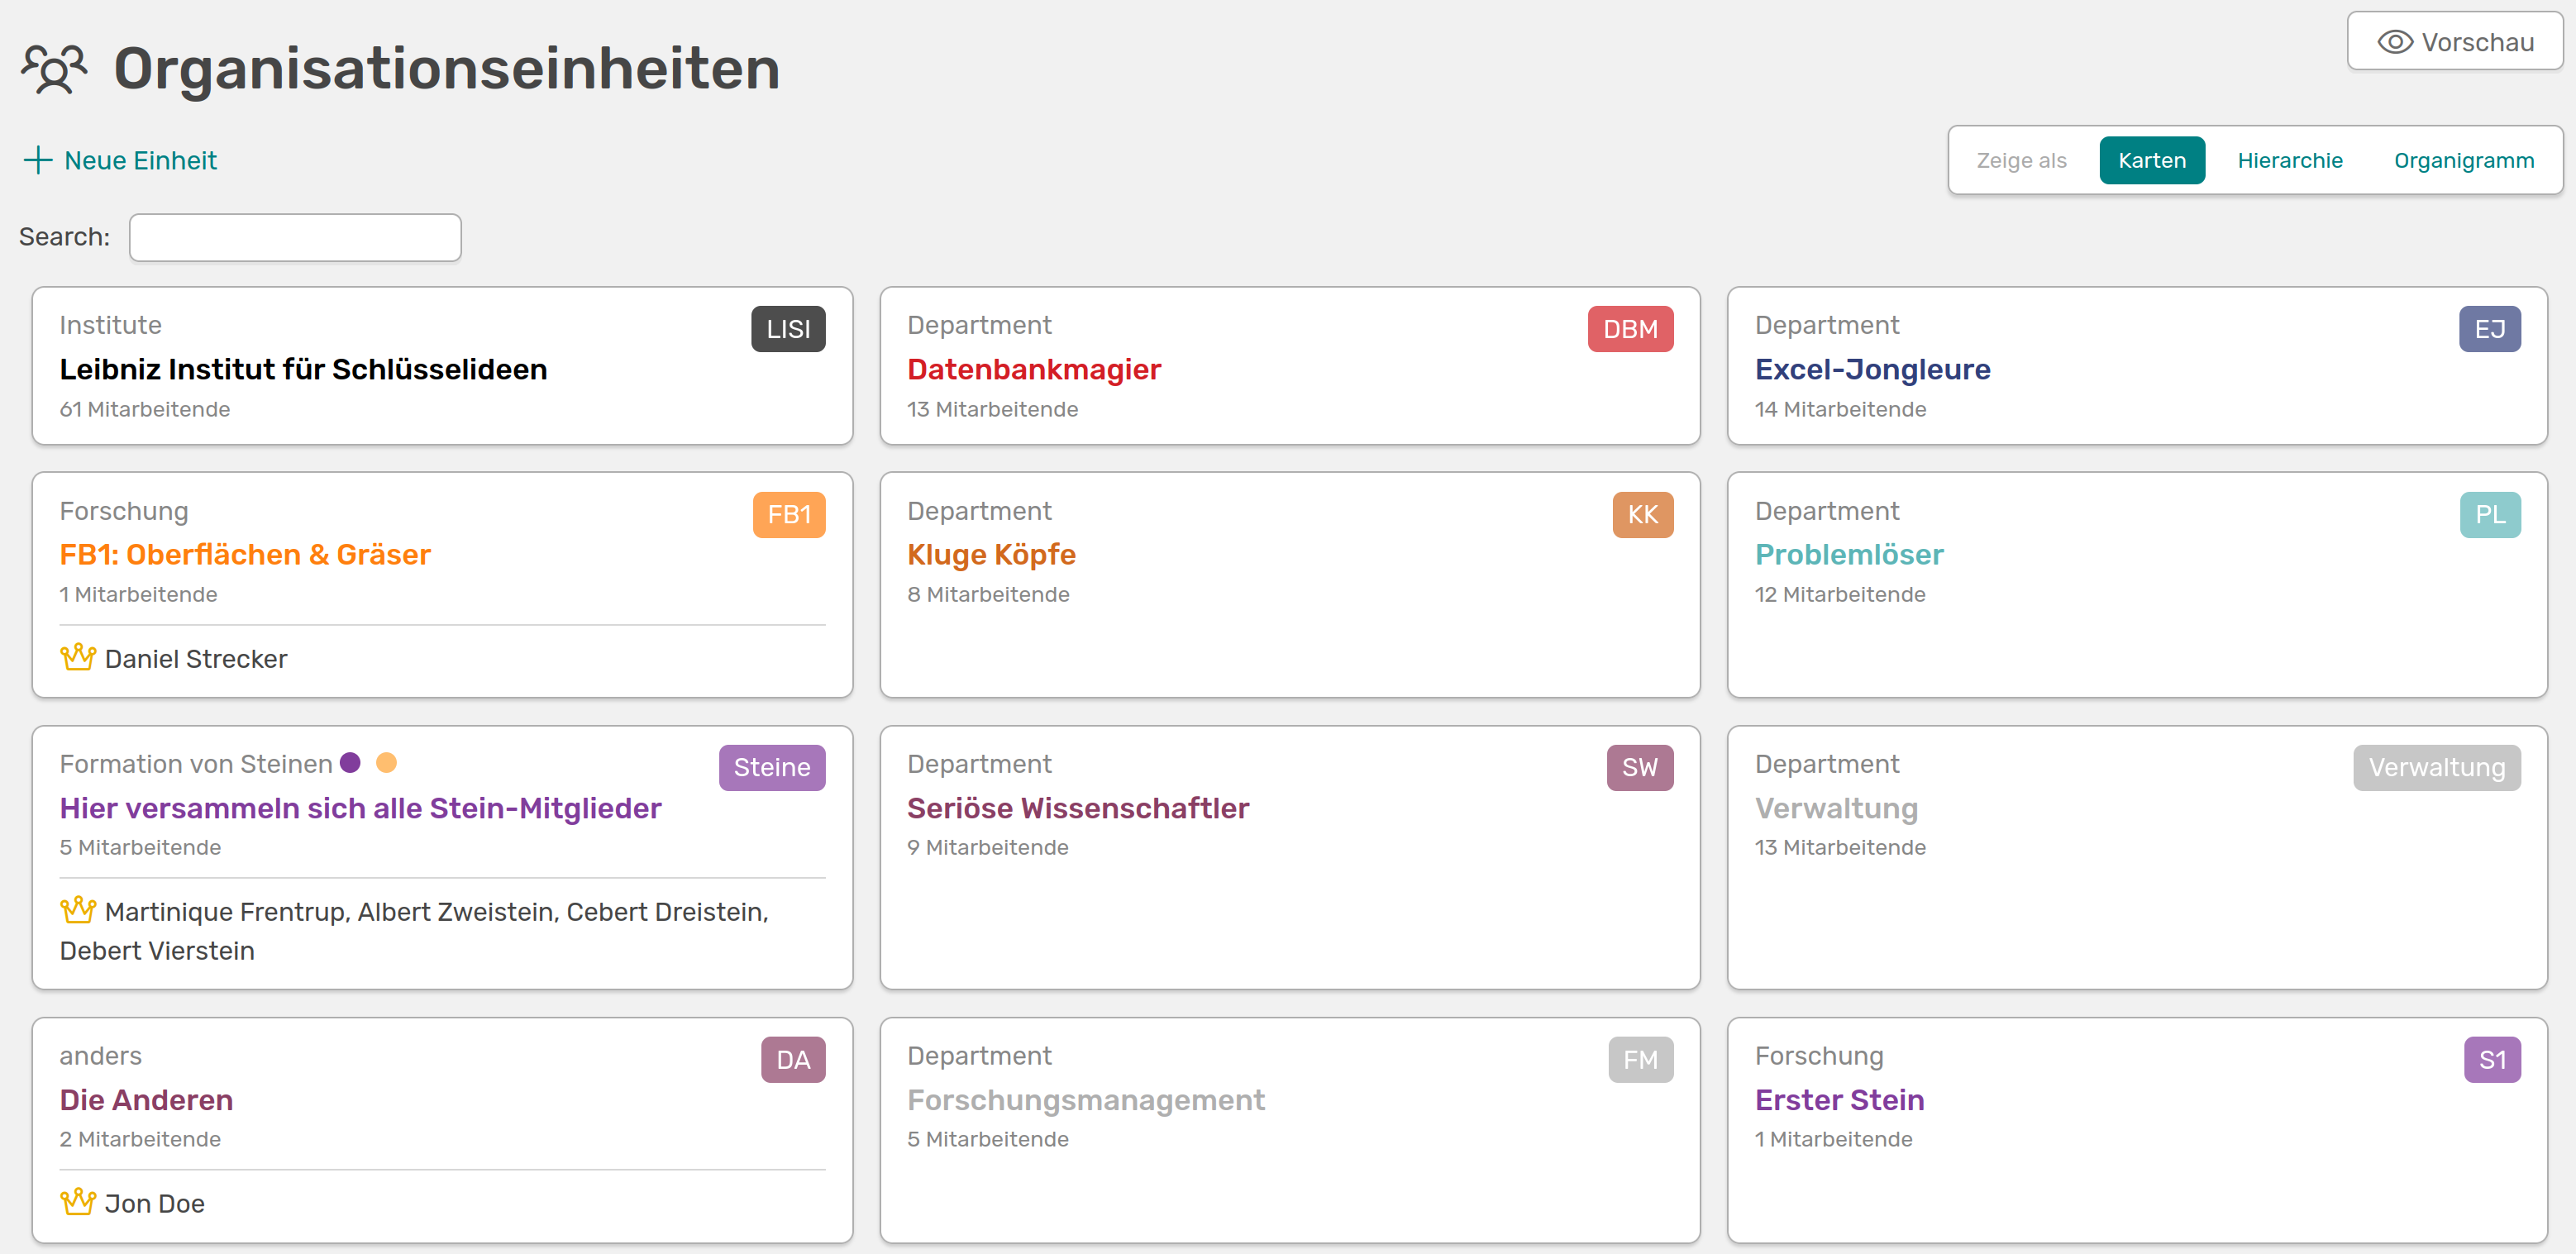Click the orange color dot on Steine card
Screen dimensions: 2576x1254
click(386, 763)
